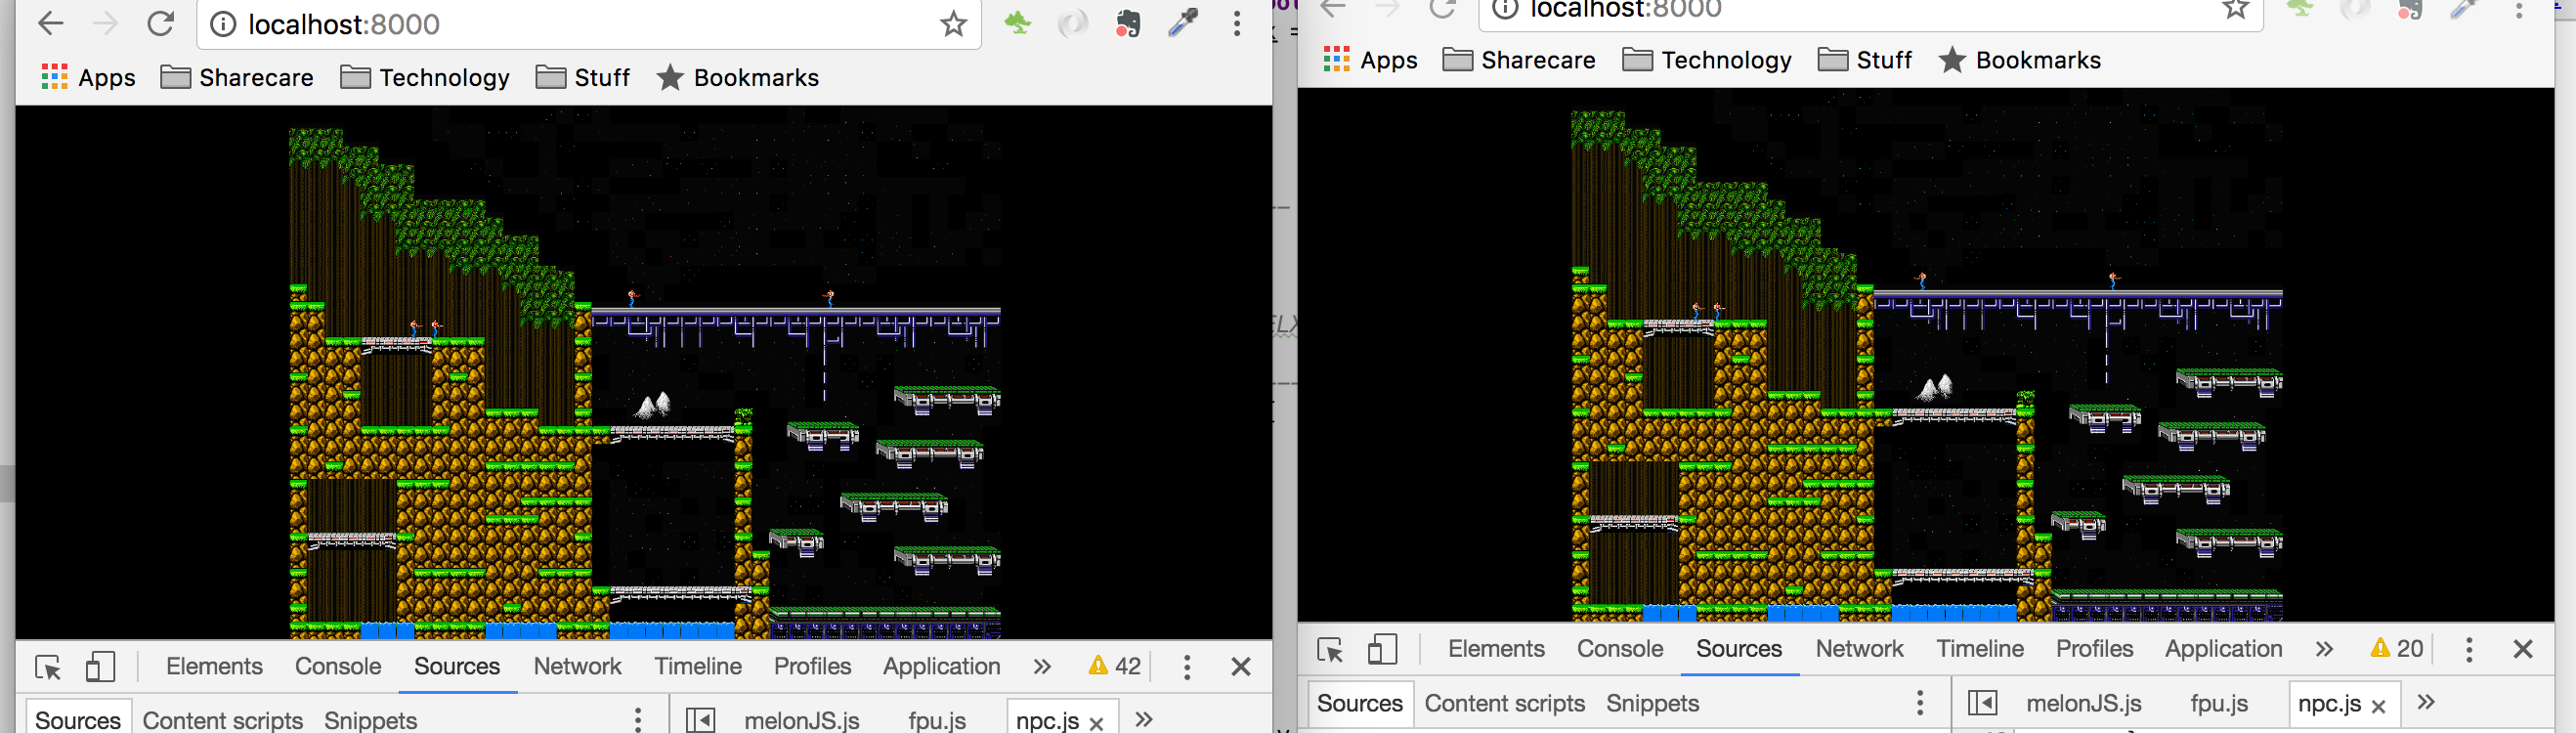Close npc.js file tab in right DevTools

[x=2379, y=706]
